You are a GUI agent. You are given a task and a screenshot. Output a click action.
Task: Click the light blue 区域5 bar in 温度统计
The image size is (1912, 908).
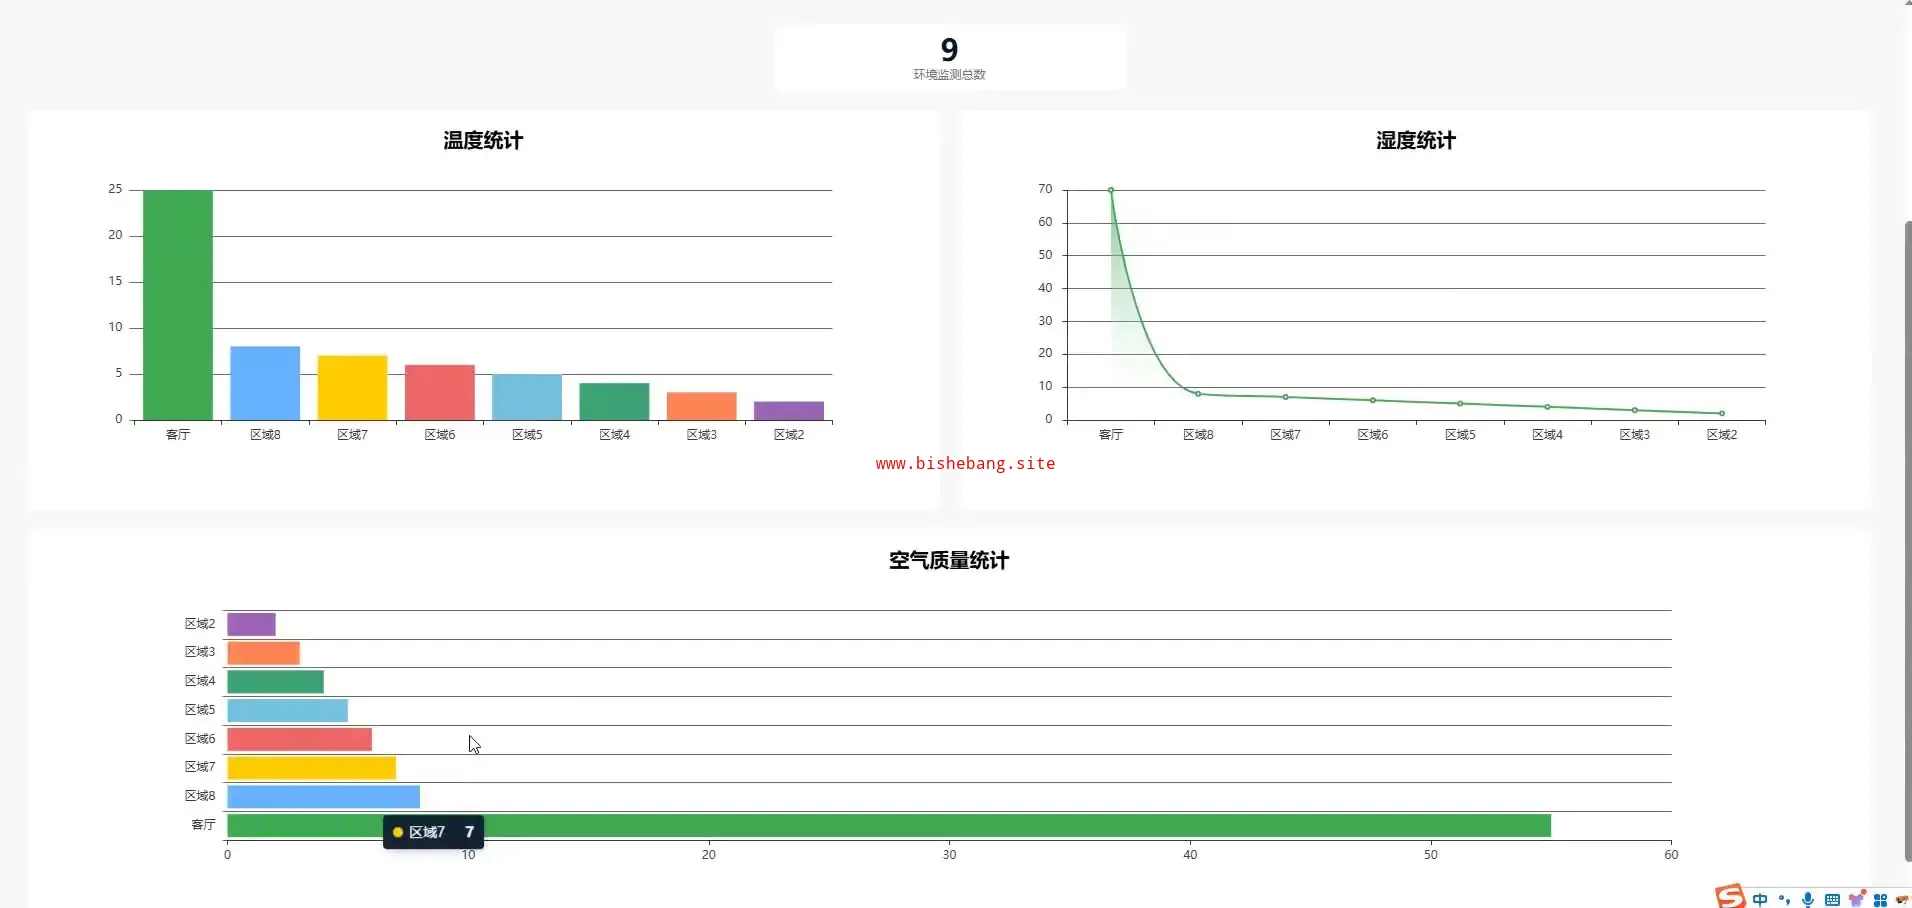527,397
